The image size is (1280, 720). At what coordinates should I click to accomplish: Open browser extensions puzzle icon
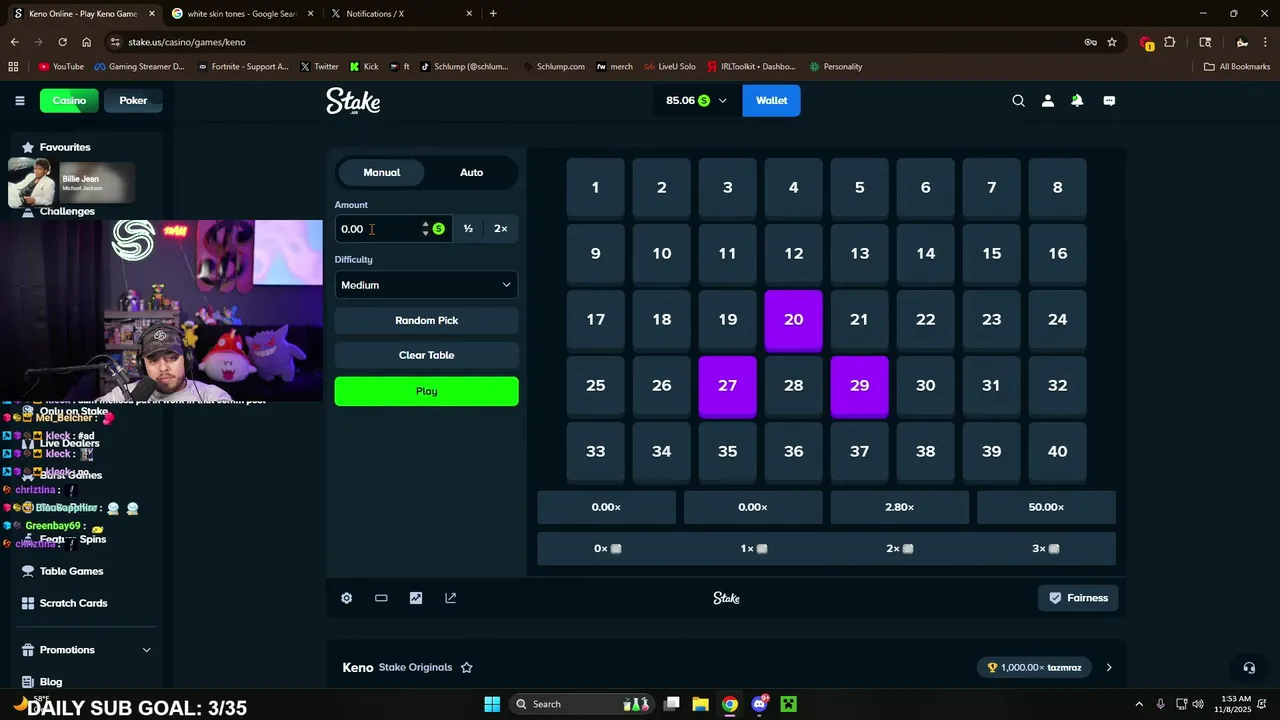tap(1170, 42)
